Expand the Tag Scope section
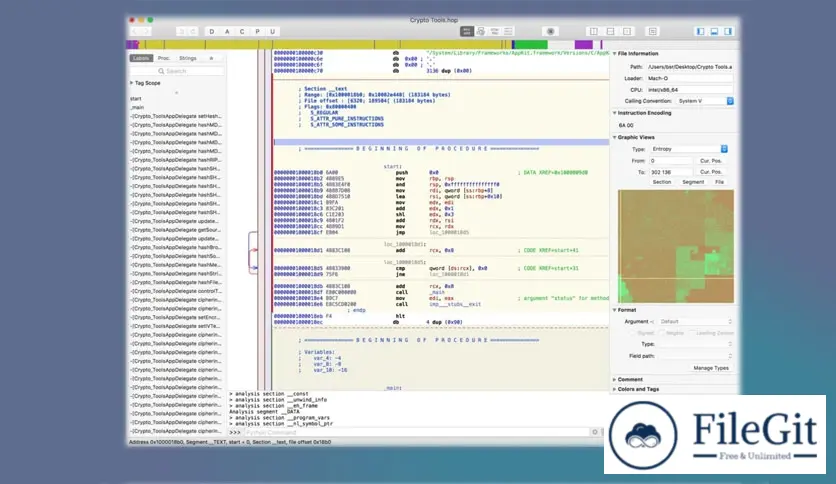 132,83
